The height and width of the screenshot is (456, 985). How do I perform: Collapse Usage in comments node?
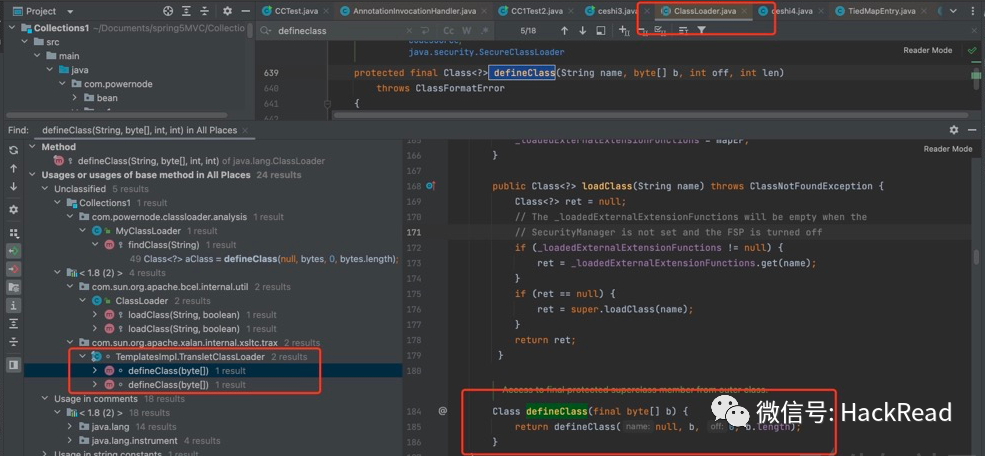pos(45,399)
